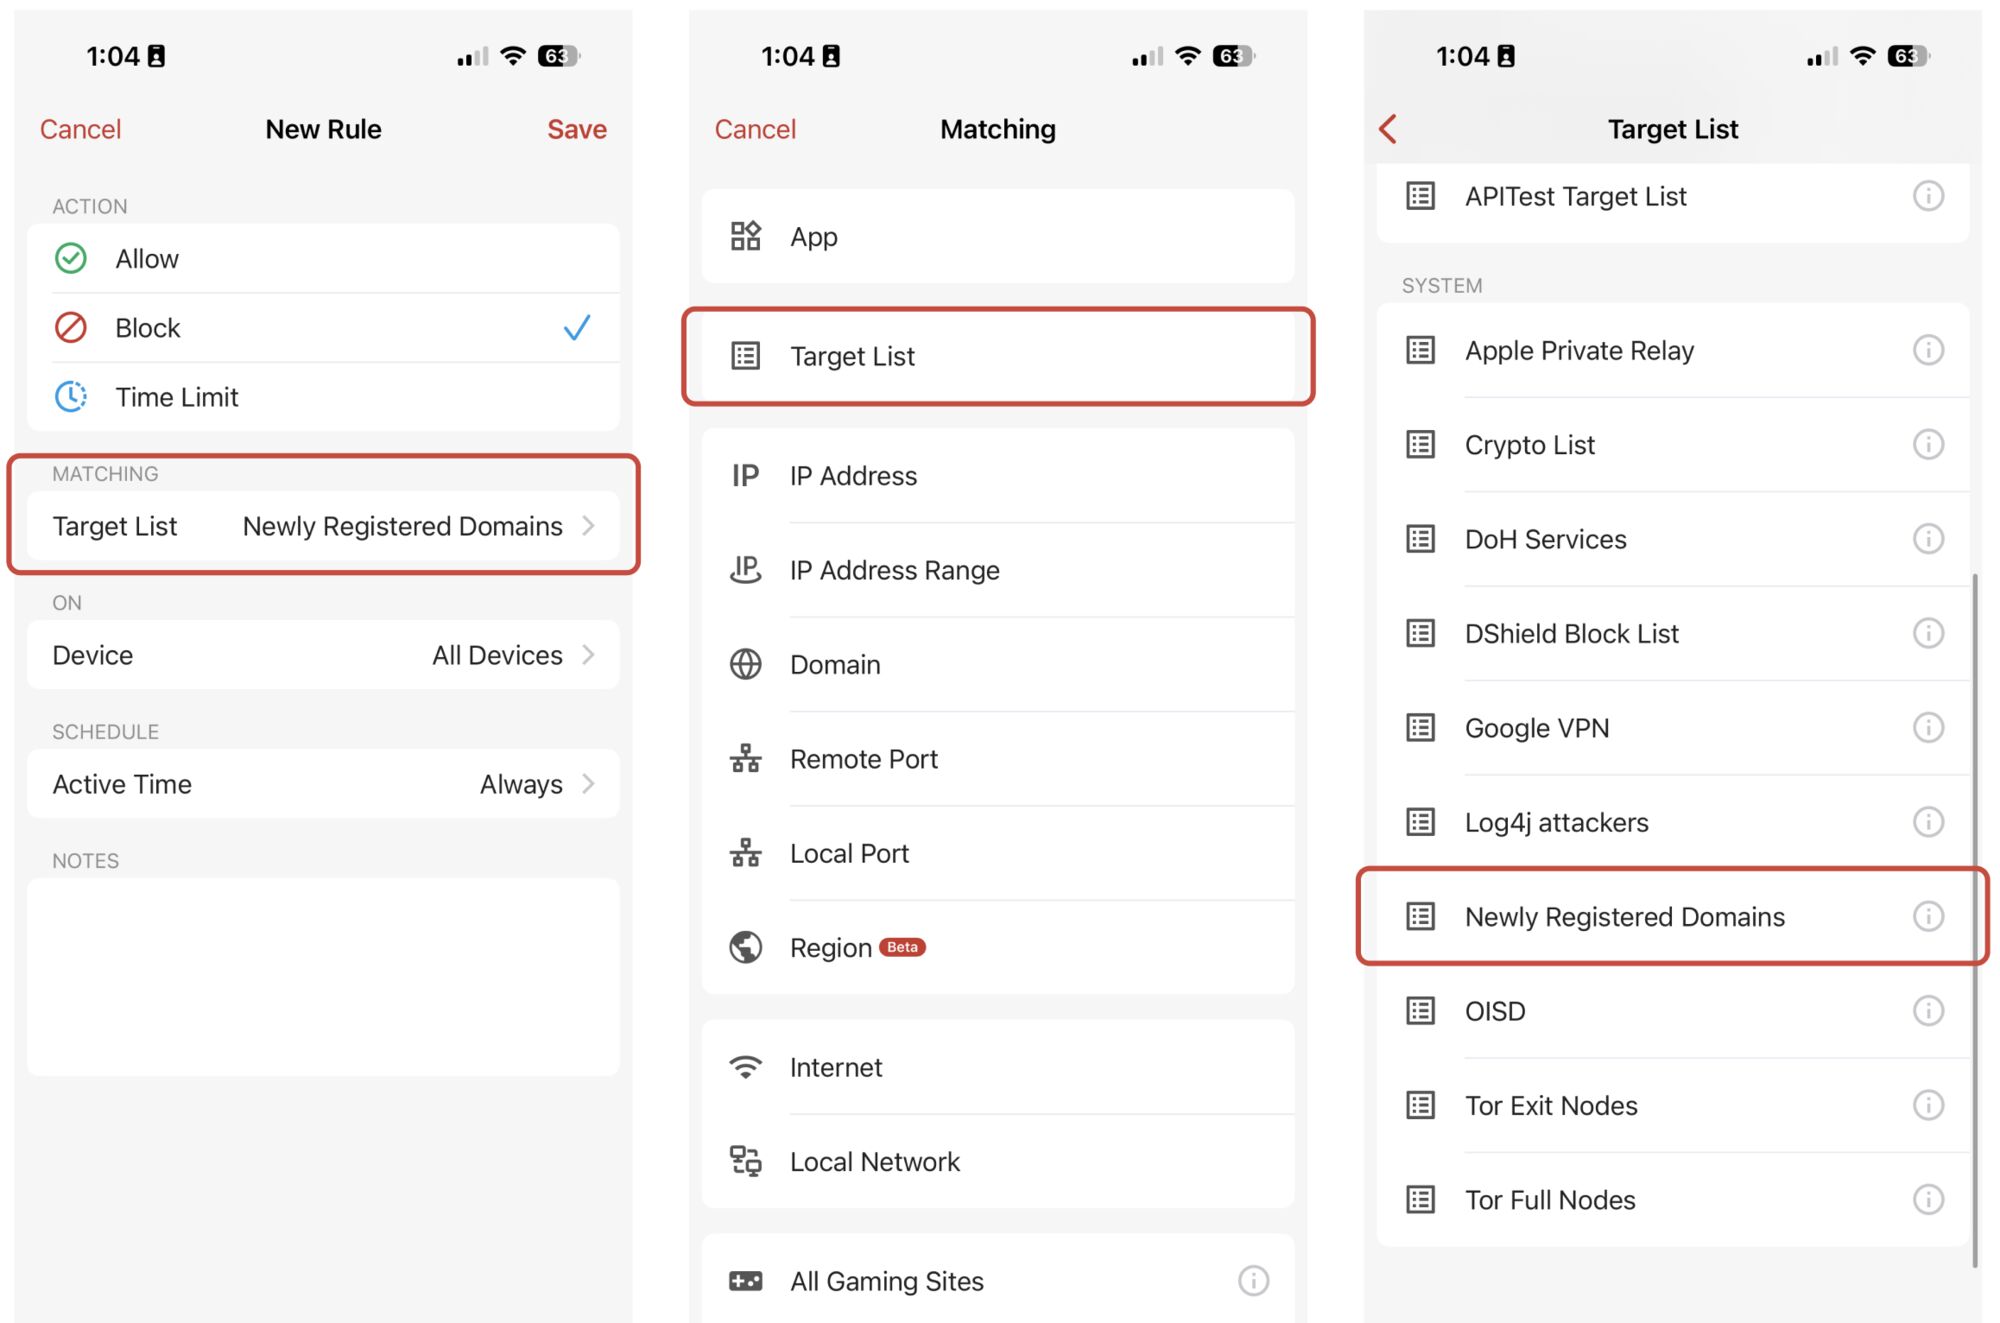Select the Domain globe icon
This screenshot has height=1323, width=2000.
(x=746, y=664)
